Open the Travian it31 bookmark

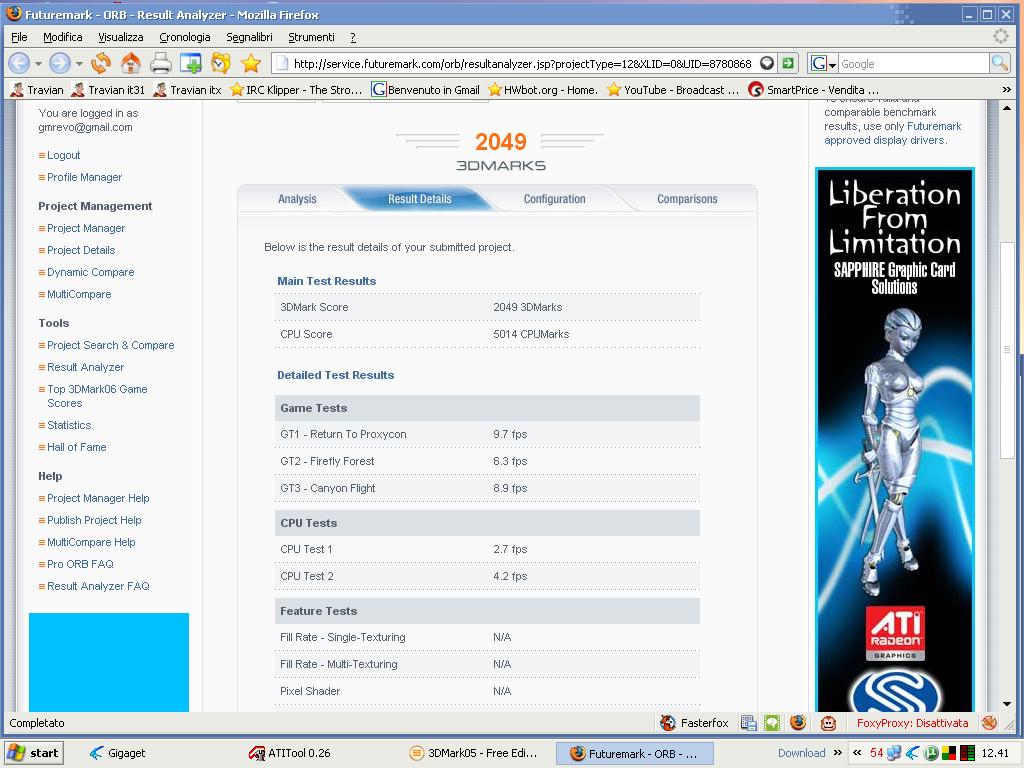point(108,89)
